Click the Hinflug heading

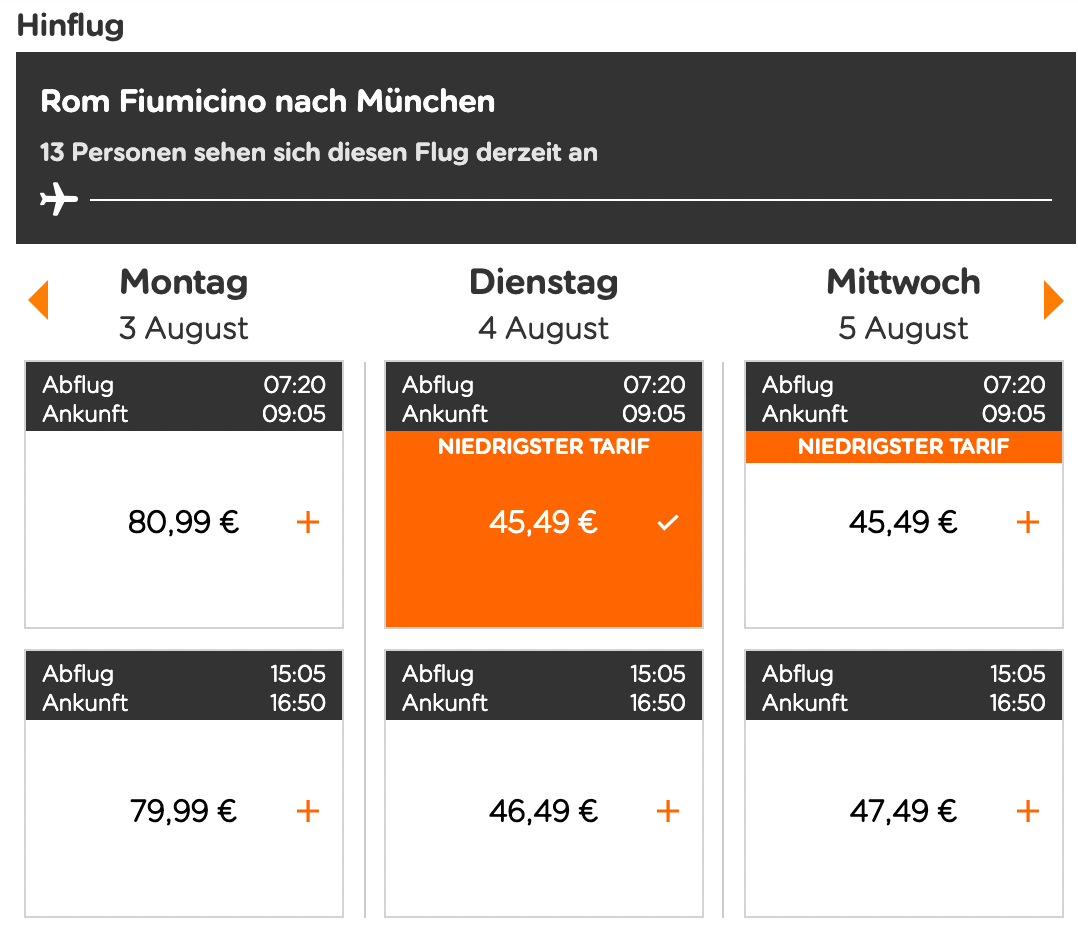(69, 26)
